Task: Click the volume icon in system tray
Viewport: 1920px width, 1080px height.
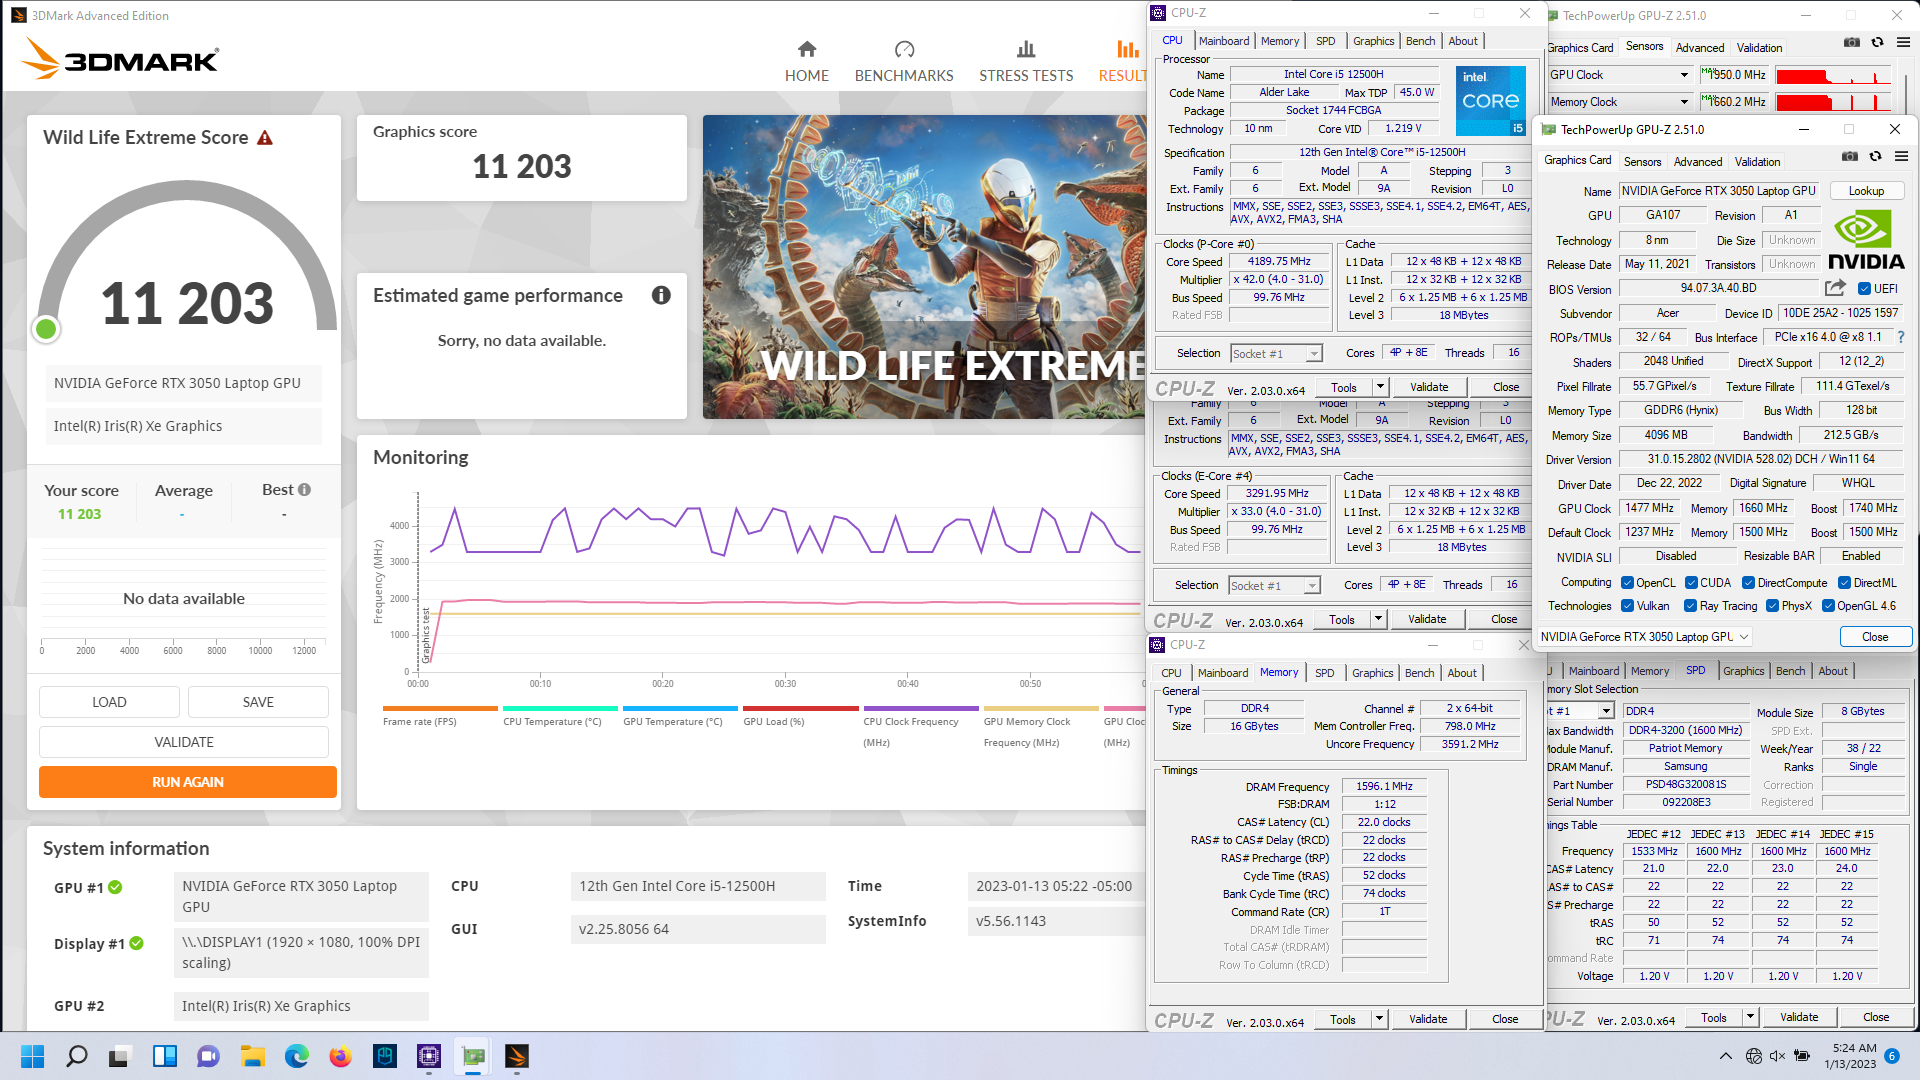Action: (1777, 1056)
